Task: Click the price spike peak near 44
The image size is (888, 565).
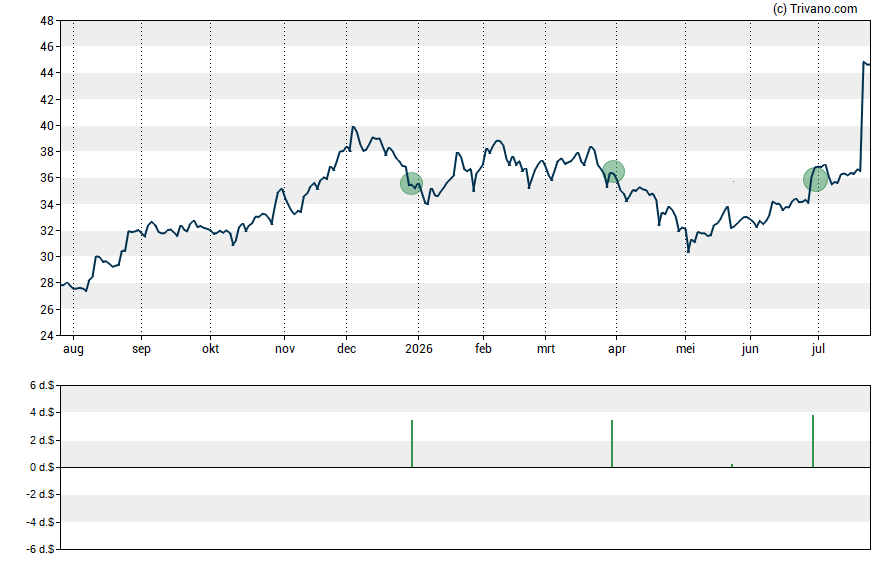Action: [864, 62]
